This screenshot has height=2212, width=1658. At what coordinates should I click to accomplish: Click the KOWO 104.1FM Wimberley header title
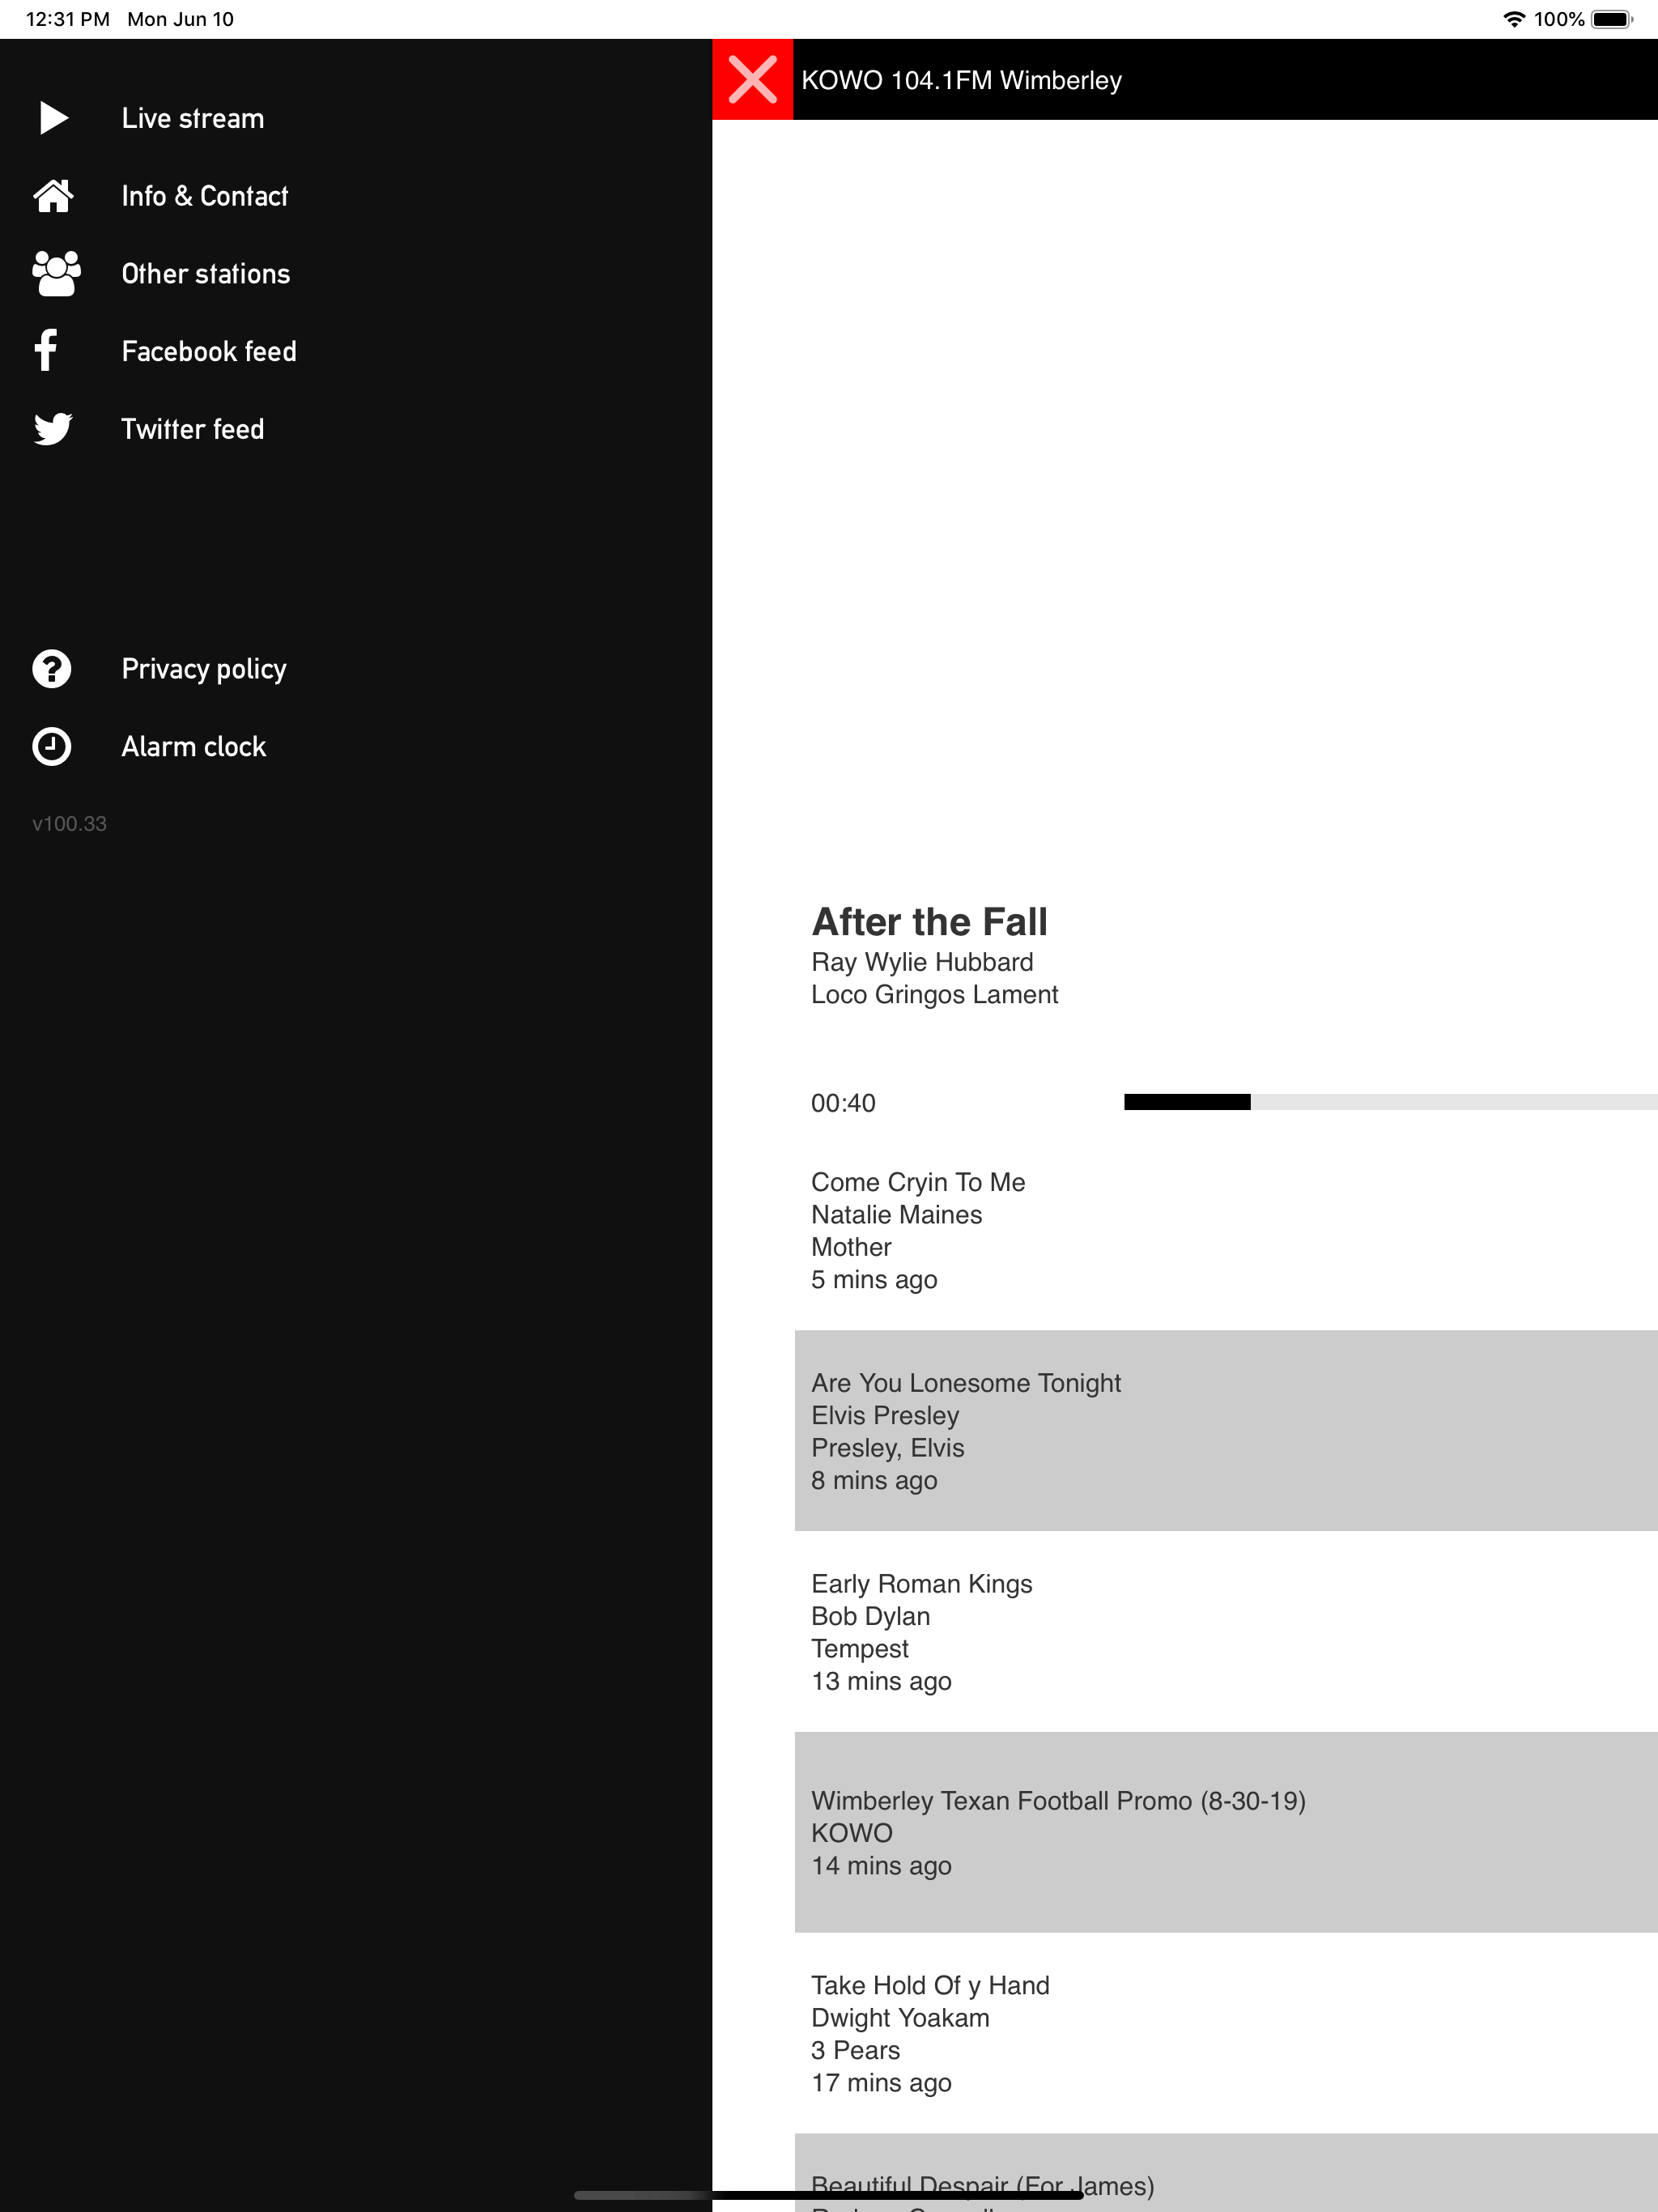tap(961, 80)
